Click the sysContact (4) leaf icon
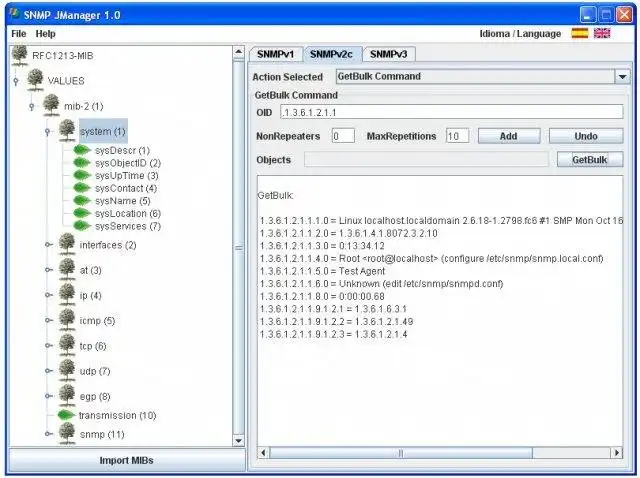 pyautogui.click(x=82, y=188)
